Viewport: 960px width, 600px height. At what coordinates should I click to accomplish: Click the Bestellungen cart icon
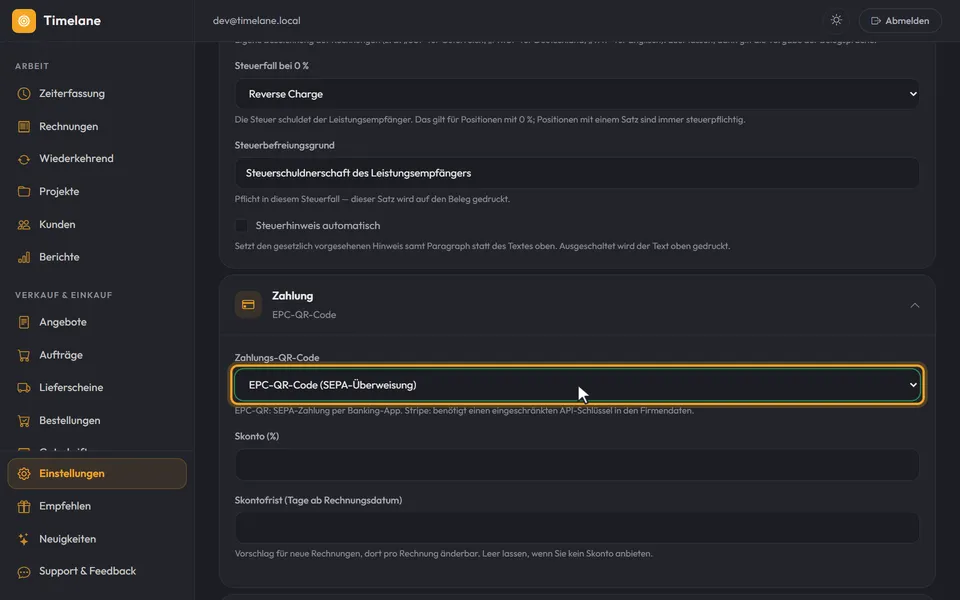(x=24, y=421)
